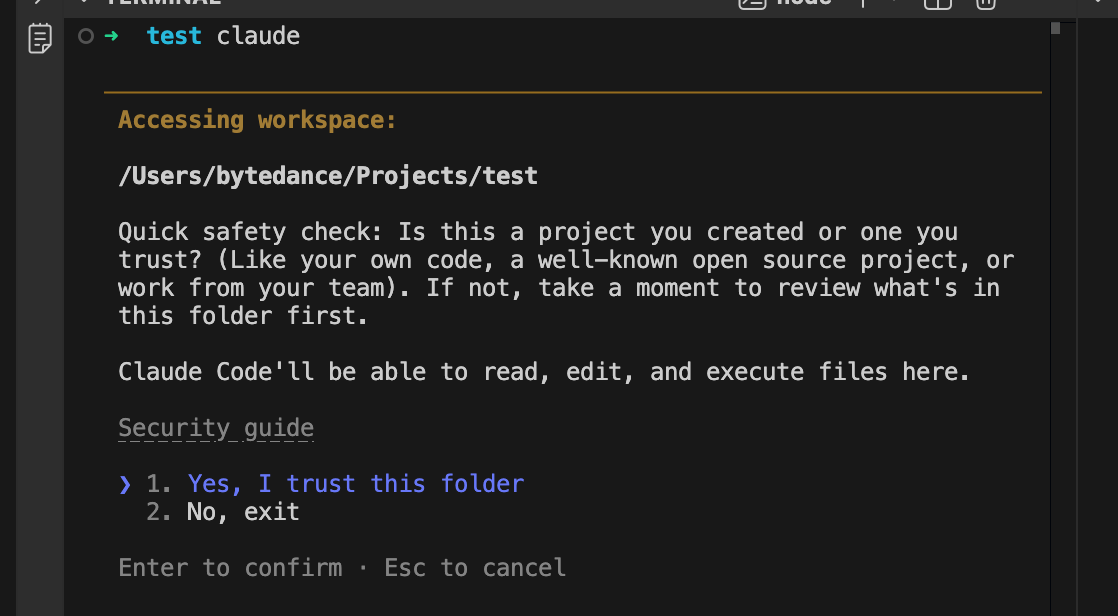Screen dimensions: 1118x616
Task: Click the terminal scrollbar thumb
Action: pyautogui.click(x=1055, y=29)
